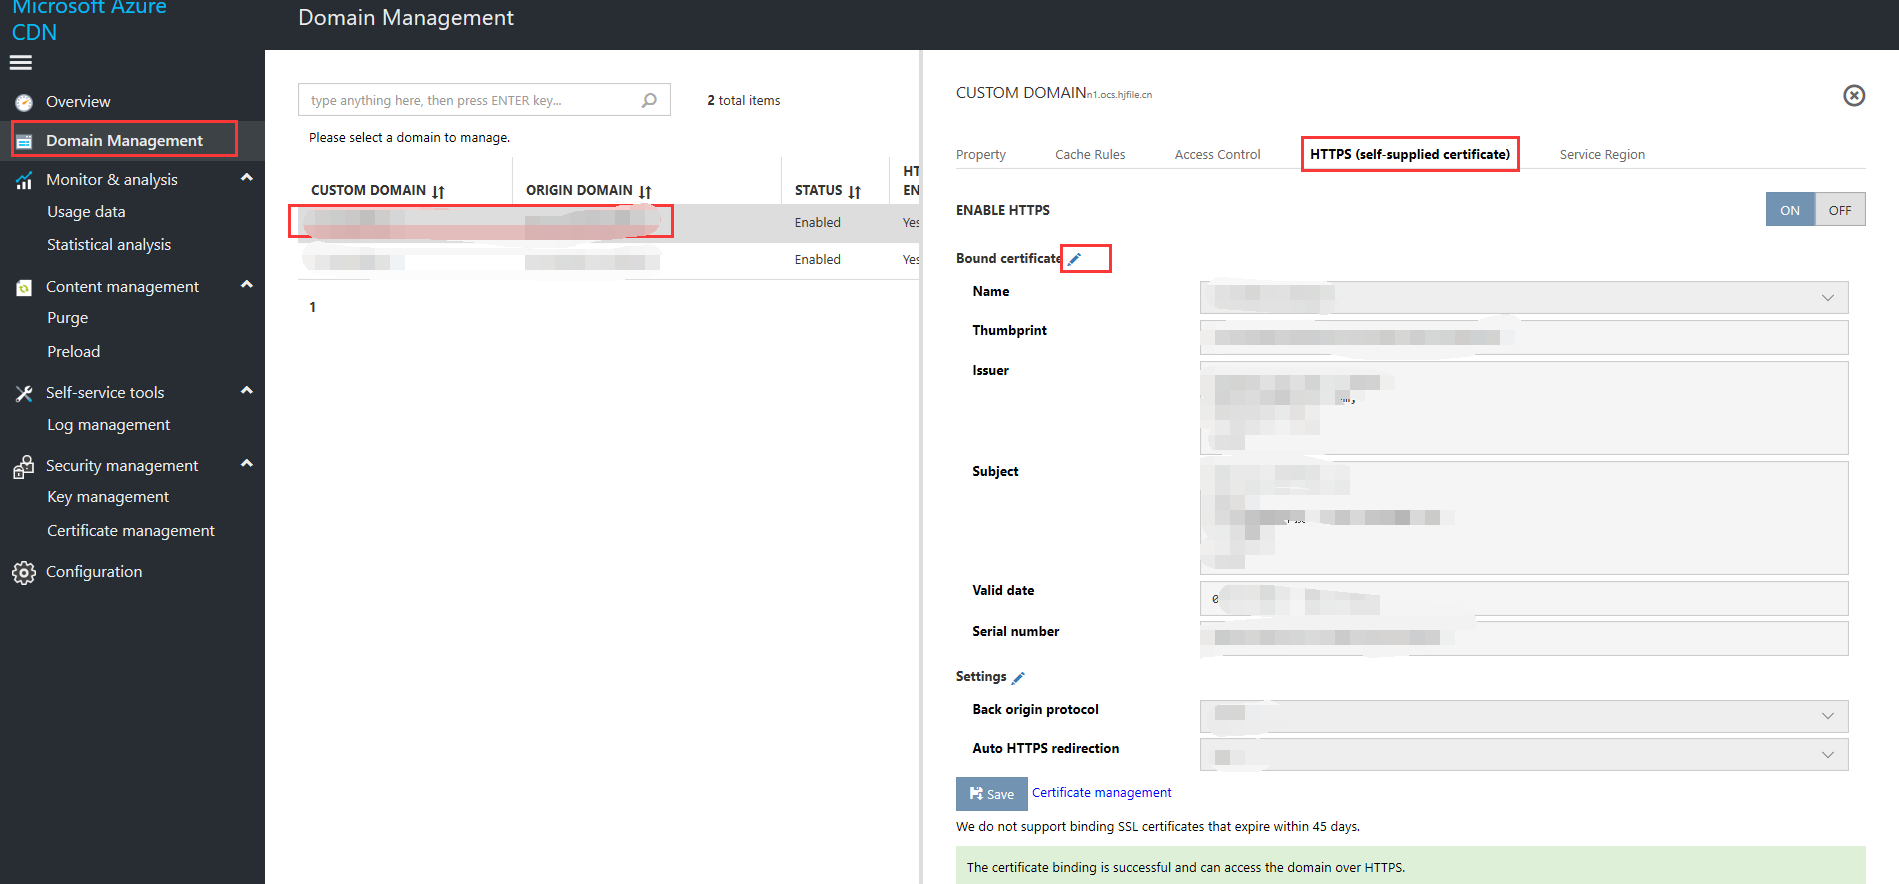The height and width of the screenshot is (884, 1899).
Task: Switch to the Cache Rules tab
Action: (1090, 155)
